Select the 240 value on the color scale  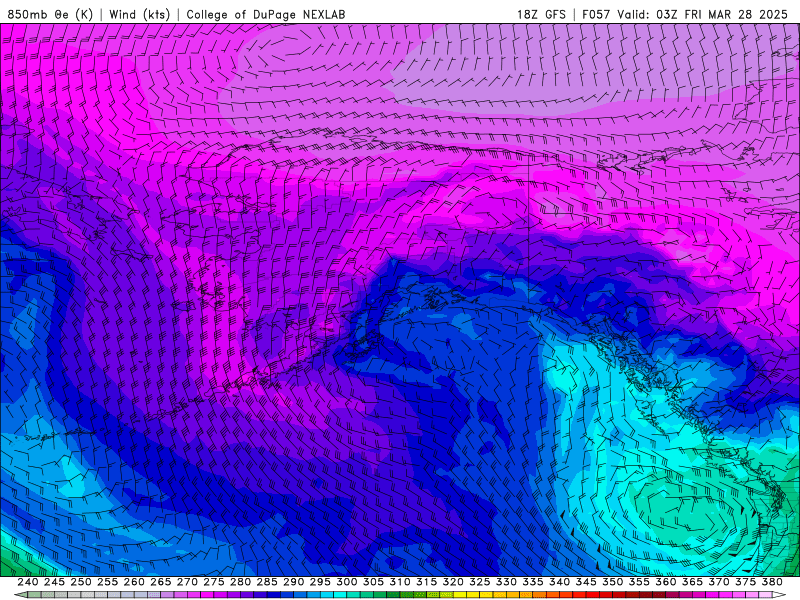tap(28, 582)
